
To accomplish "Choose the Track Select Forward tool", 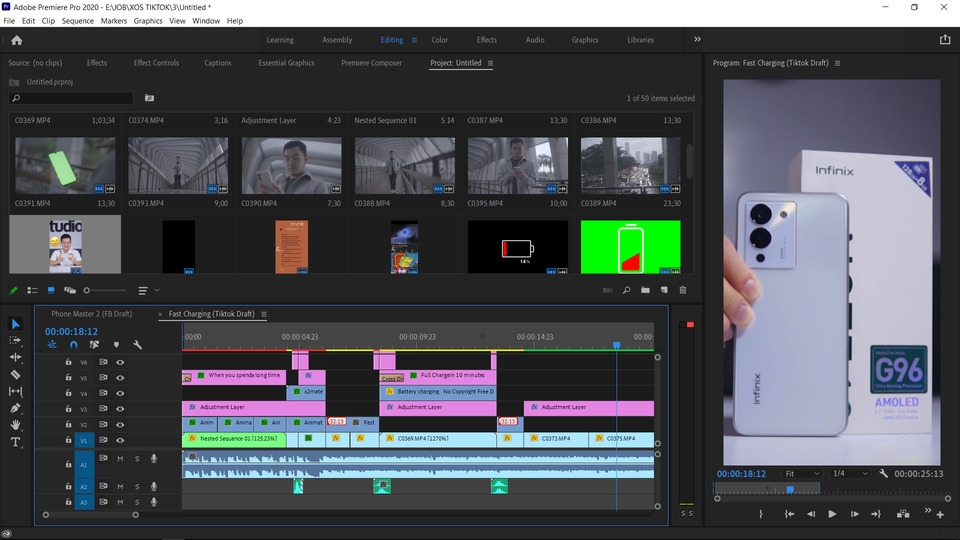I will point(16,340).
